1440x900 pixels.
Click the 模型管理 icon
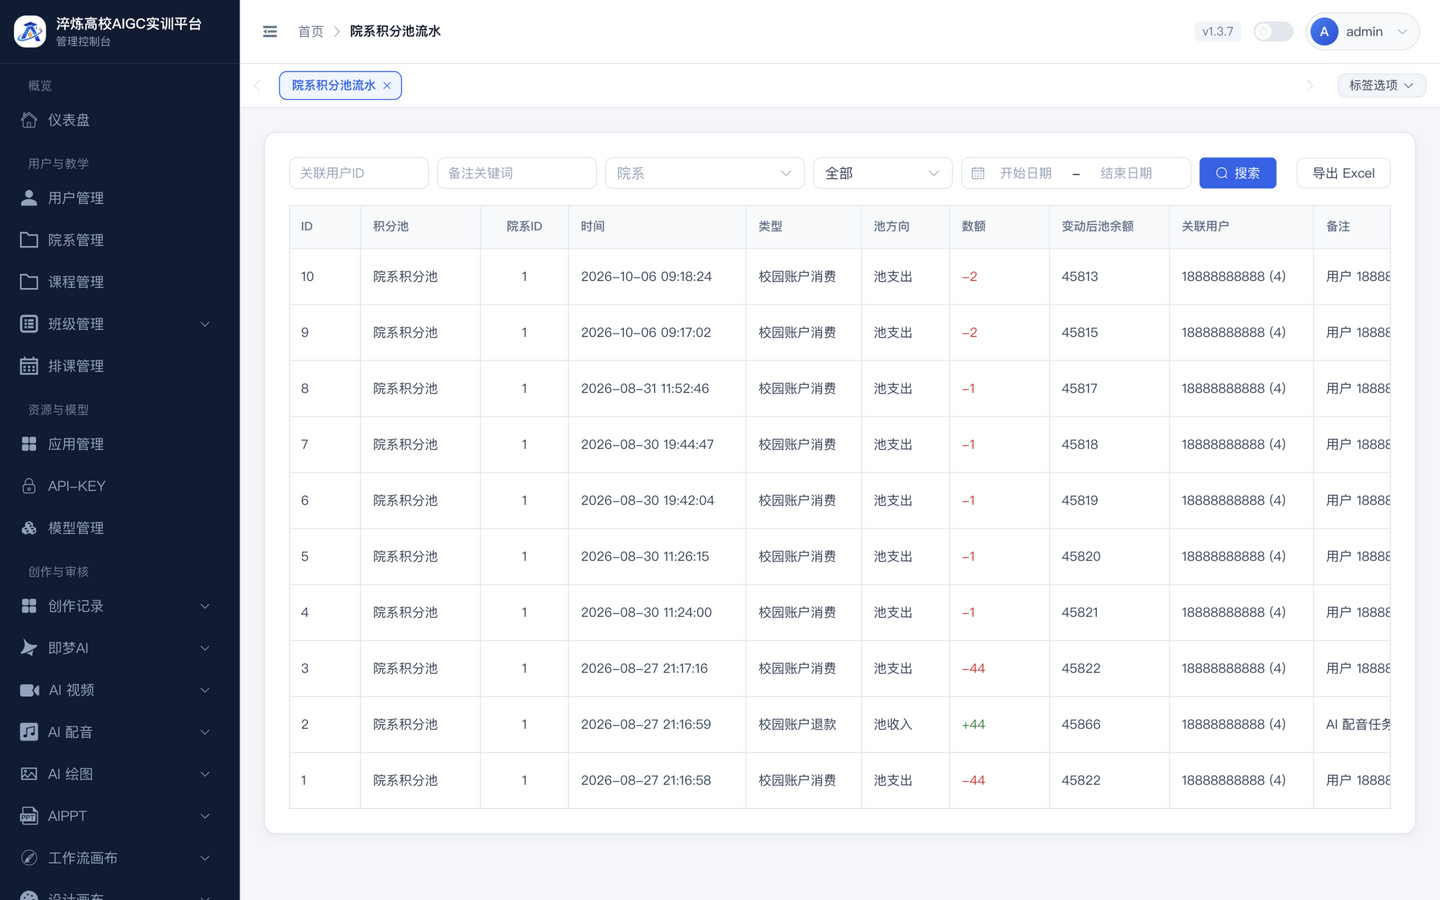pos(29,528)
